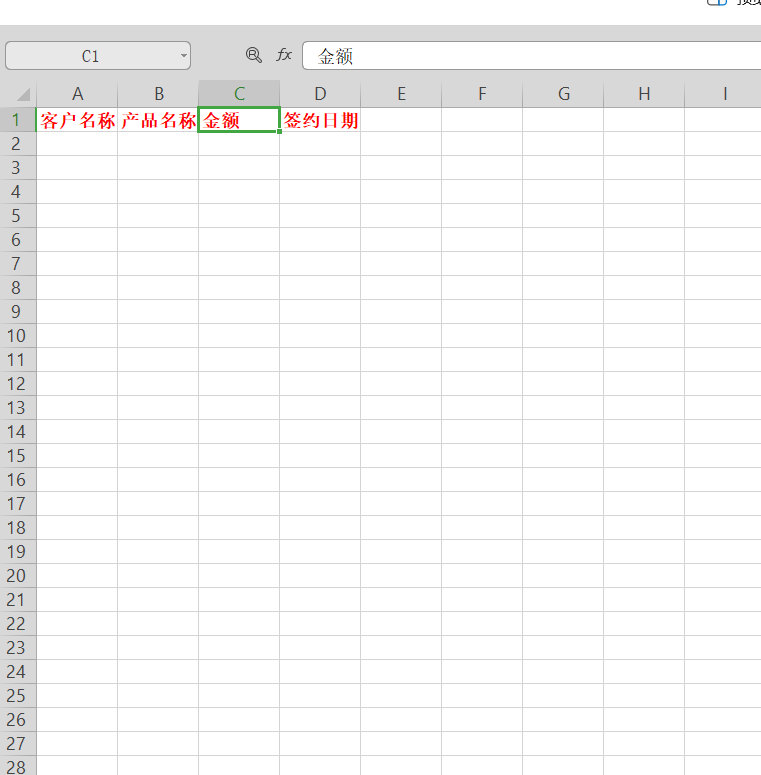Select column E header

point(401,94)
